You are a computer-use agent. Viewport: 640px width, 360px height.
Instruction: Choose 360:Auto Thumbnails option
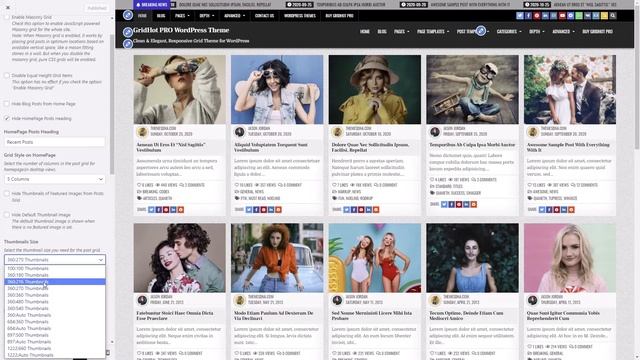55,315
